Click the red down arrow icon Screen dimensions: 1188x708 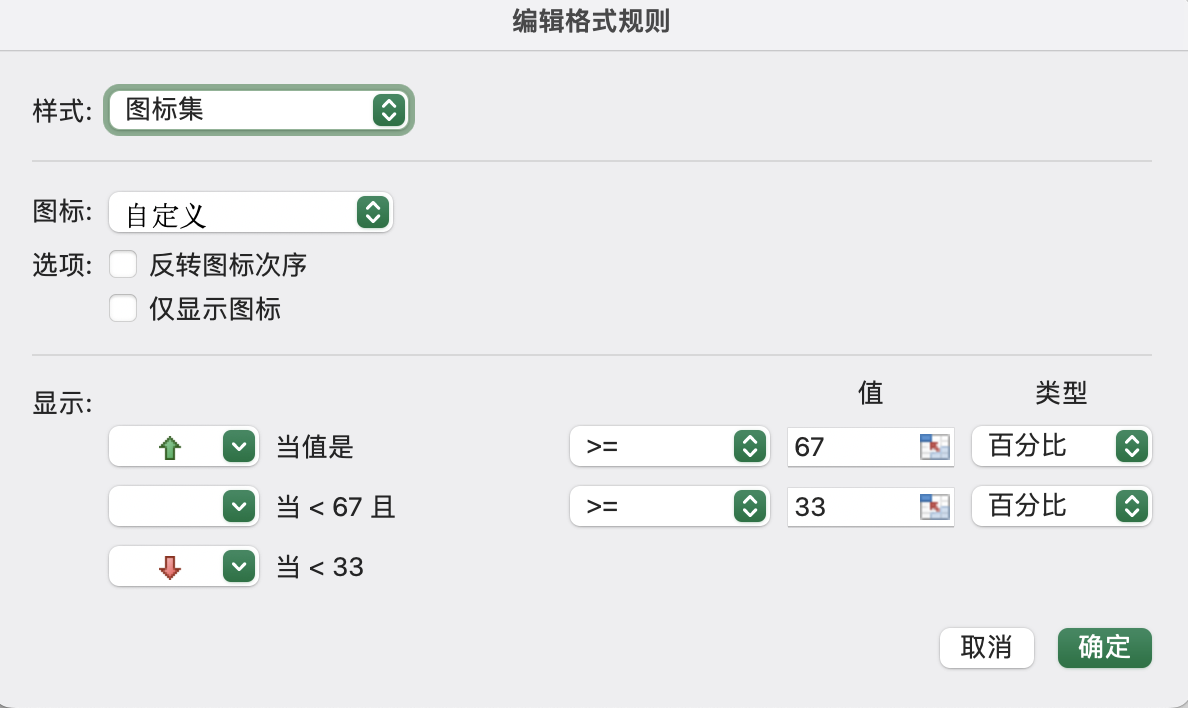pos(170,567)
